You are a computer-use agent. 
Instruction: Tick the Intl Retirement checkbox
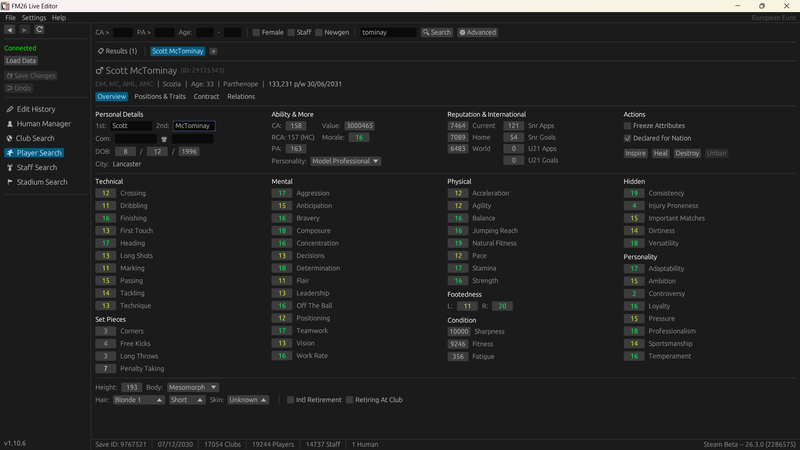pyautogui.click(x=290, y=400)
